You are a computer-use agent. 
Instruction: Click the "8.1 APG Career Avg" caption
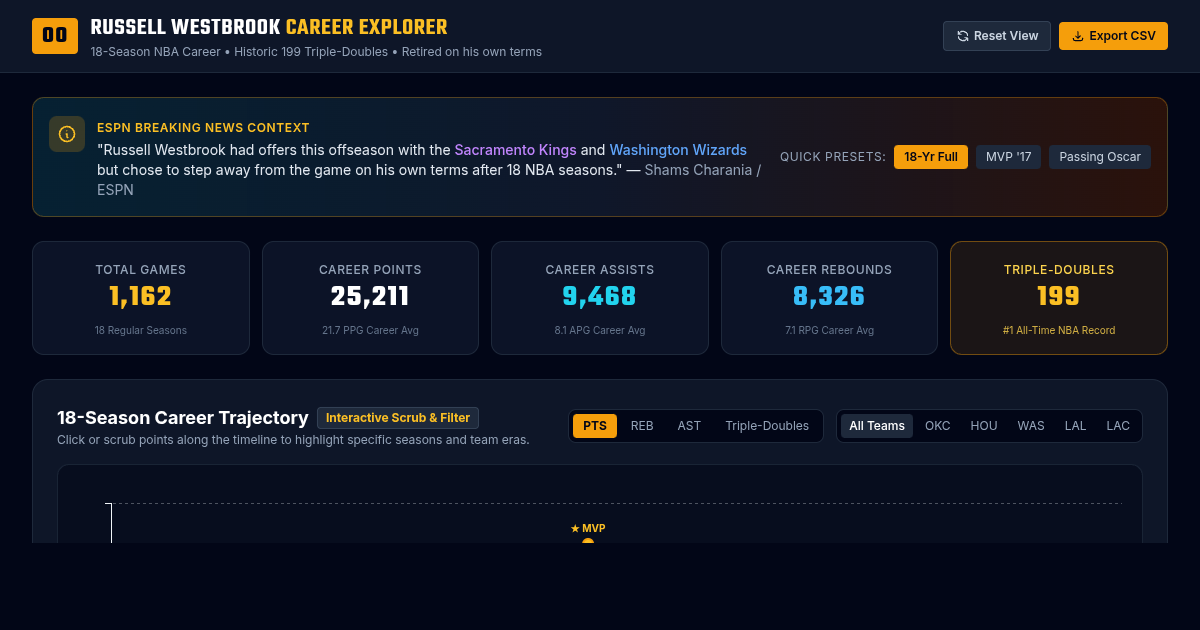coord(600,330)
